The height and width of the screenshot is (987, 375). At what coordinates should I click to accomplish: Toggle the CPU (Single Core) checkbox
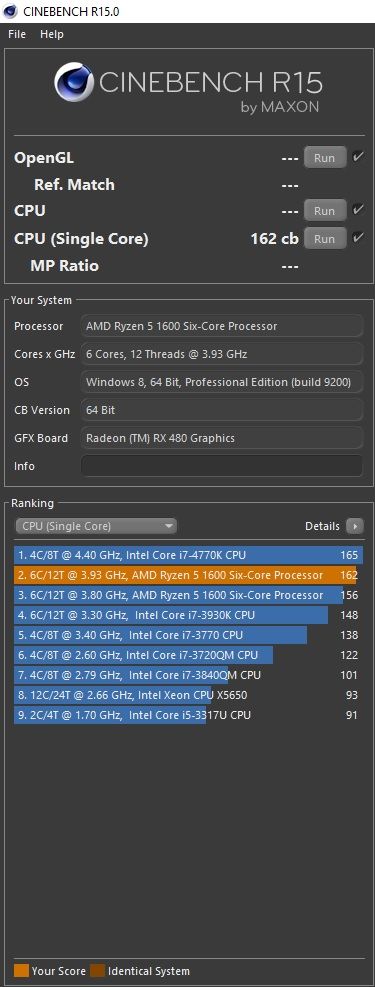click(358, 238)
